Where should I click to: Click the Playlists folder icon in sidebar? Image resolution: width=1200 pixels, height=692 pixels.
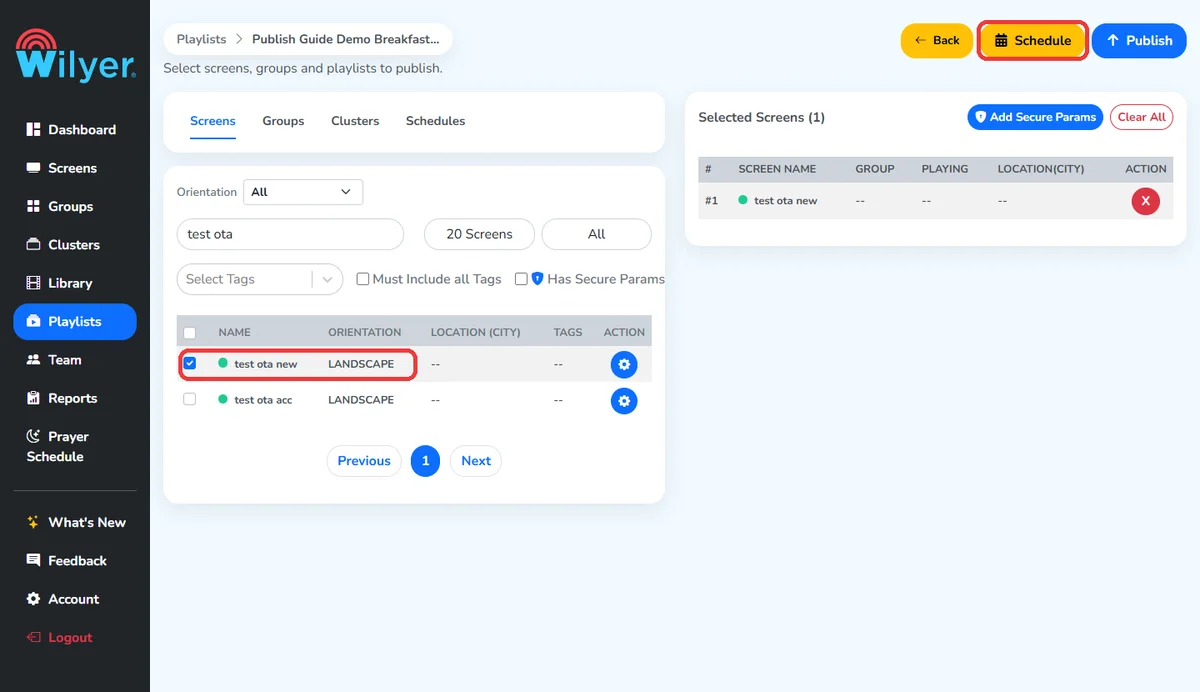coord(33,322)
